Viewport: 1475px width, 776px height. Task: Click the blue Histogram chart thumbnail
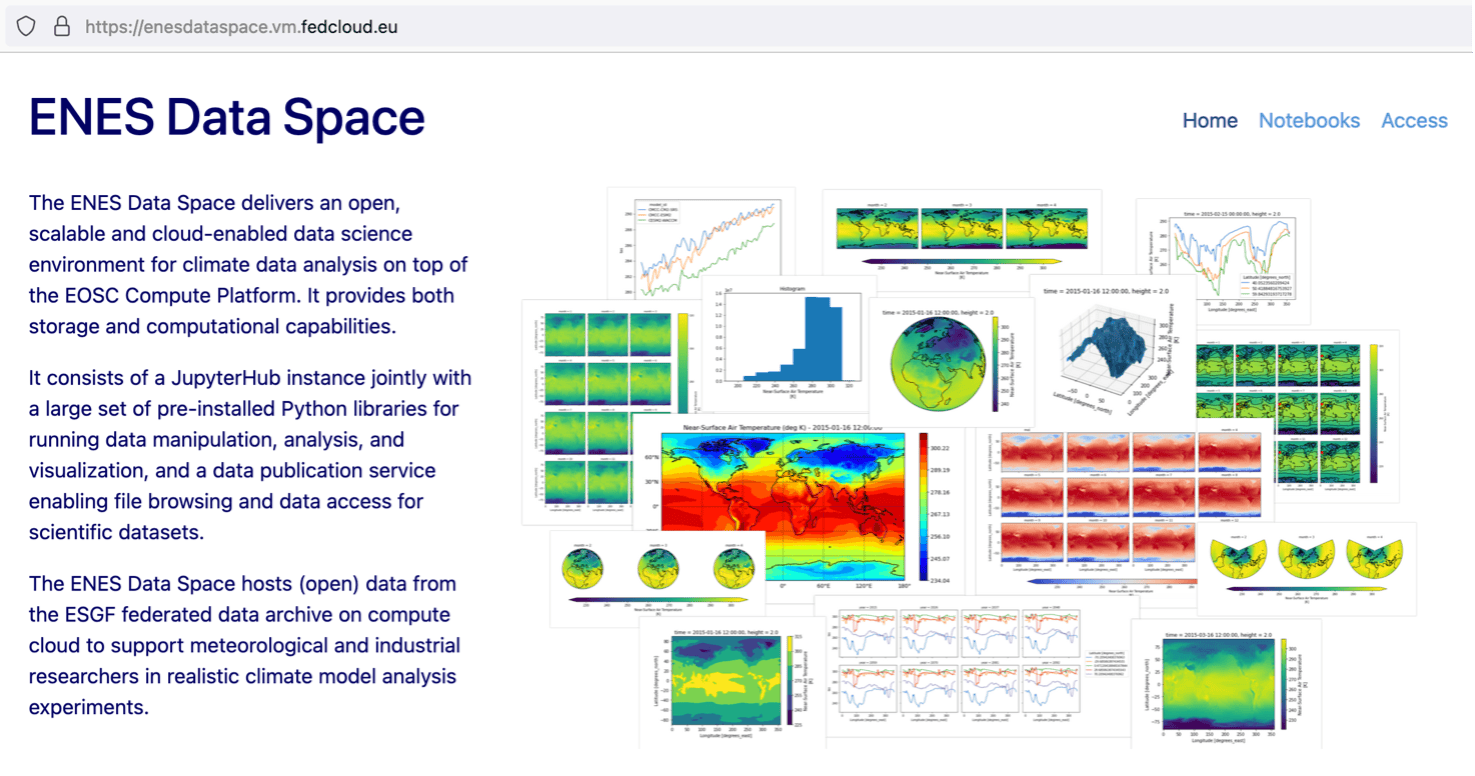click(788, 342)
